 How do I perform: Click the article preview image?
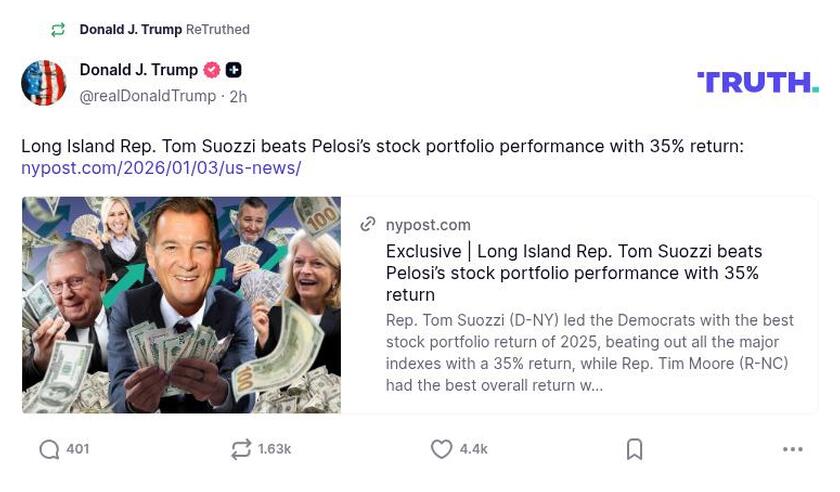point(181,305)
